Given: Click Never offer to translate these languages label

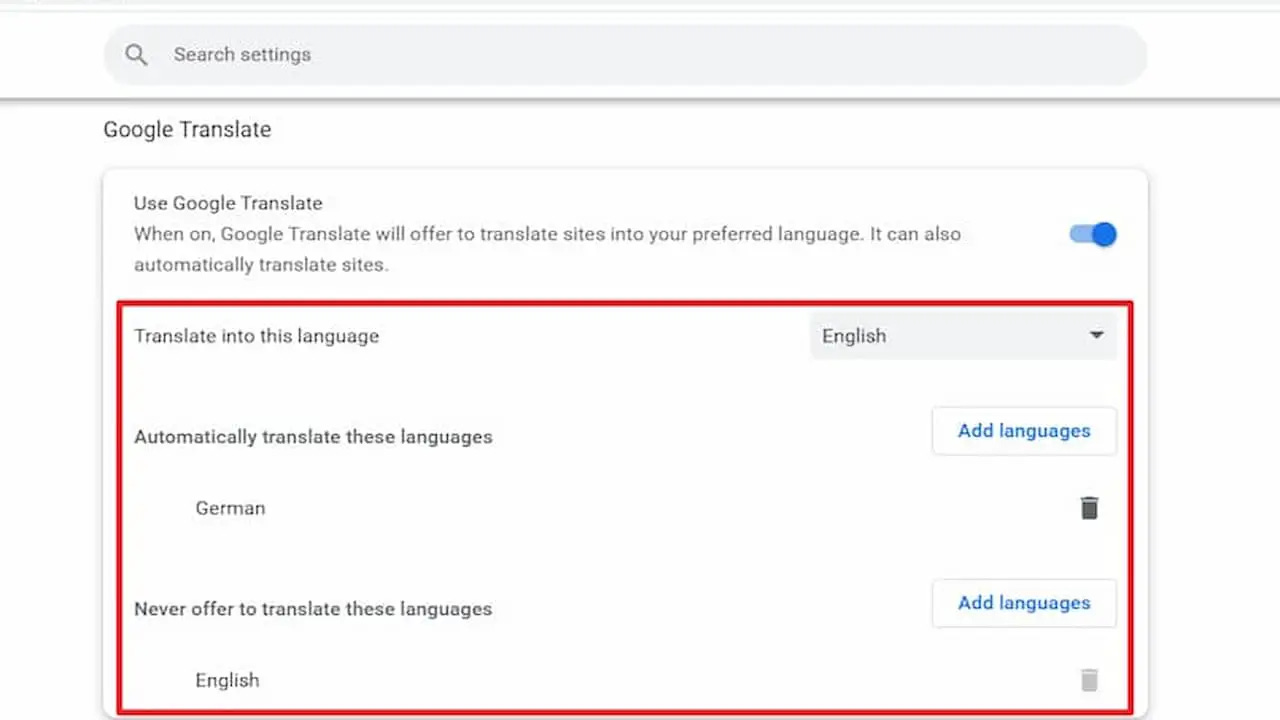Looking at the screenshot, I should click(313, 609).
